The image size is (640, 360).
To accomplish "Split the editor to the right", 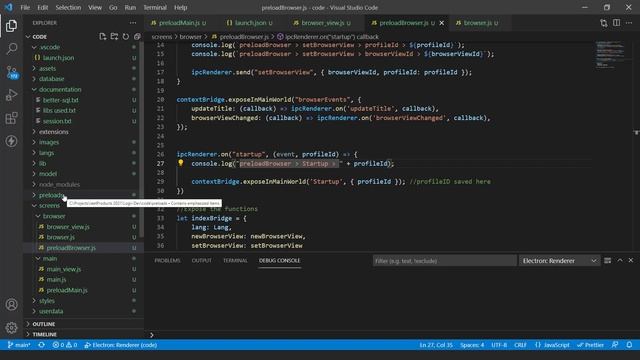I will (616, 23).
